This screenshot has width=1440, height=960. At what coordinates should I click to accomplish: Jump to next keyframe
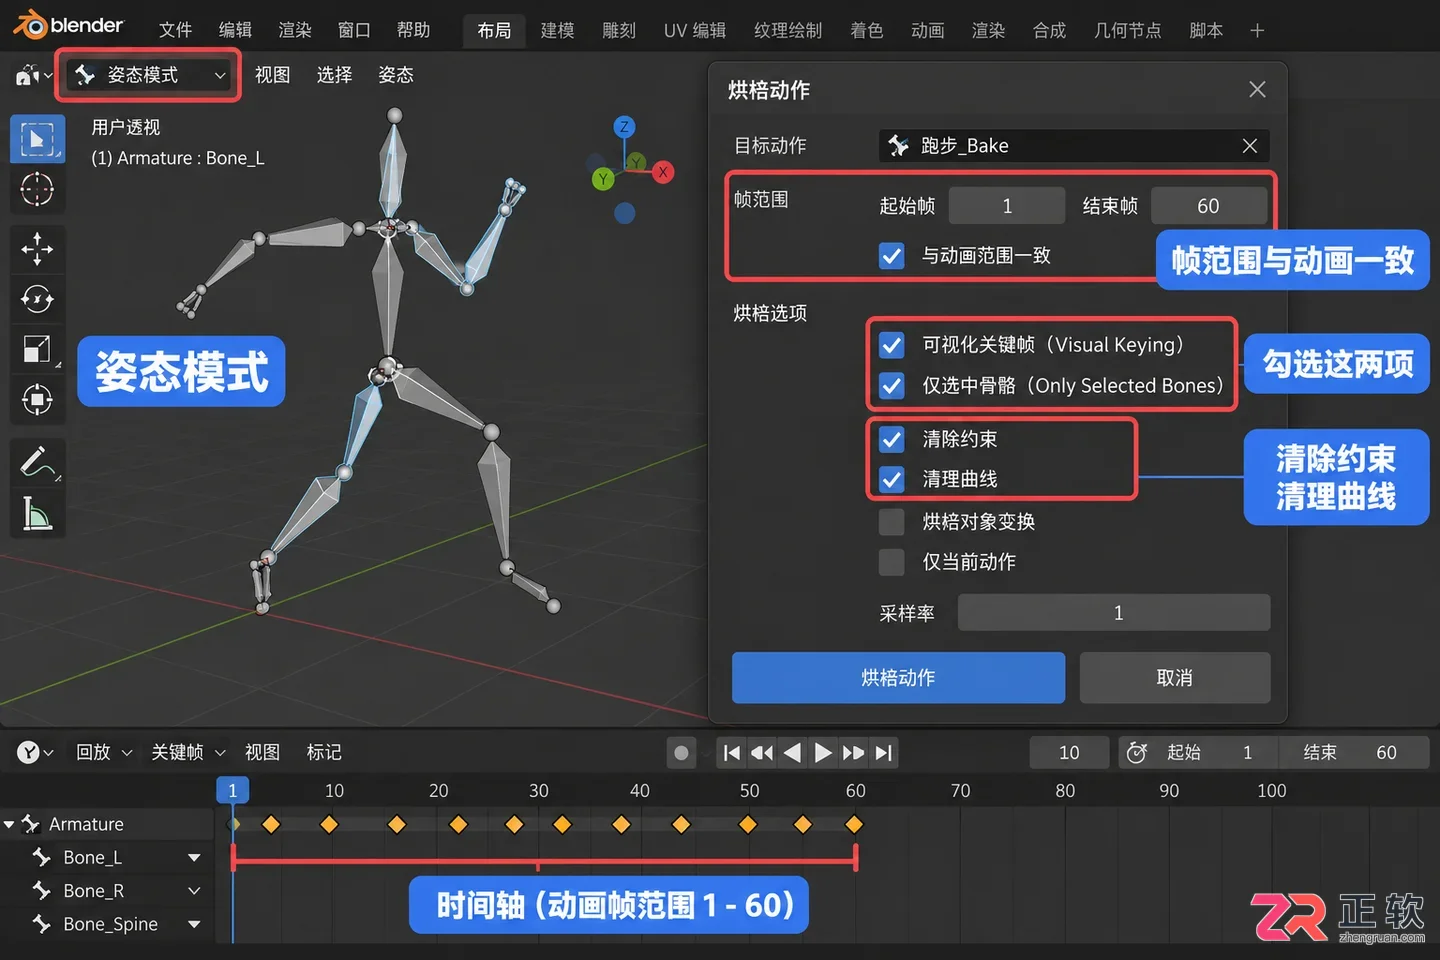[x=853, y=752]
